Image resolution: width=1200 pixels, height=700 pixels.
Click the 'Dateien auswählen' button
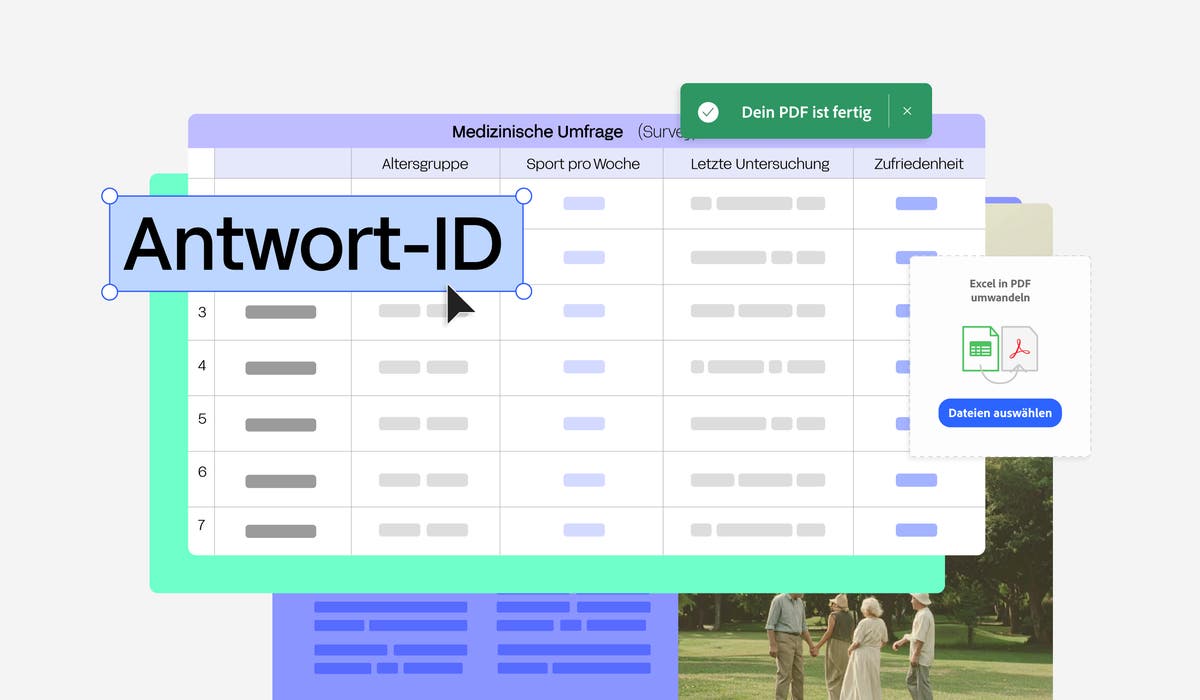[x=1000, y=413]
